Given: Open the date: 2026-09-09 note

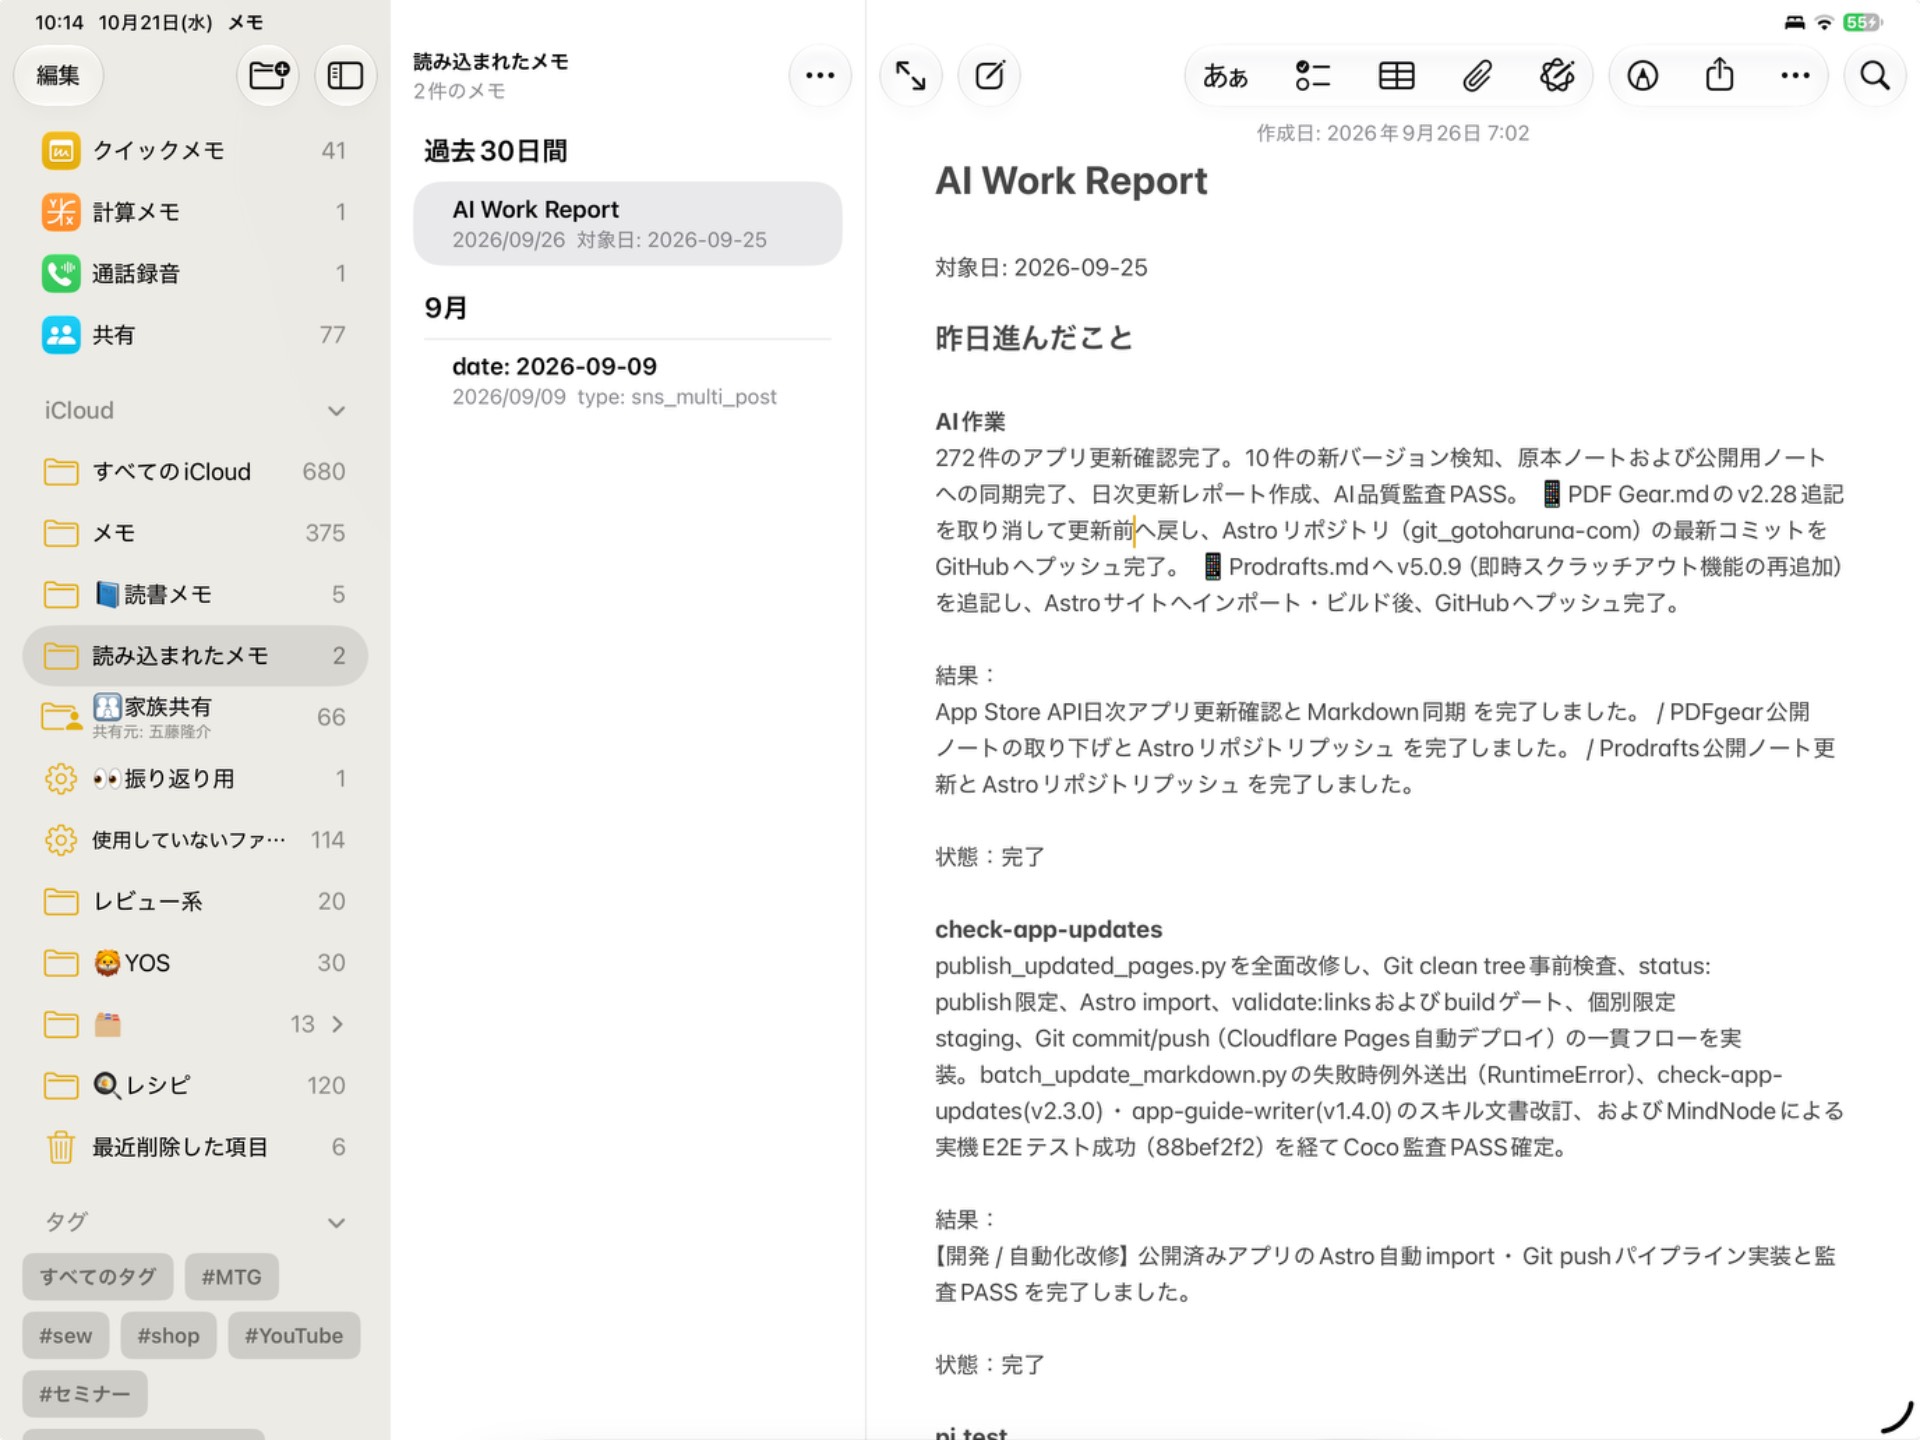Looking at the screenshot, I should pyautogui.click(x=627, y=381).
